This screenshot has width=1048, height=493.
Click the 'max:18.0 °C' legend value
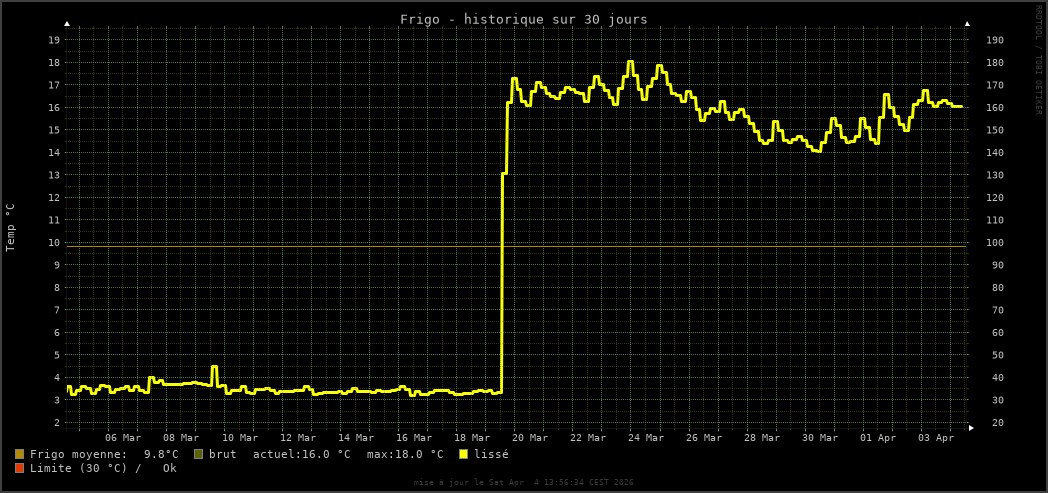point(405,454)
